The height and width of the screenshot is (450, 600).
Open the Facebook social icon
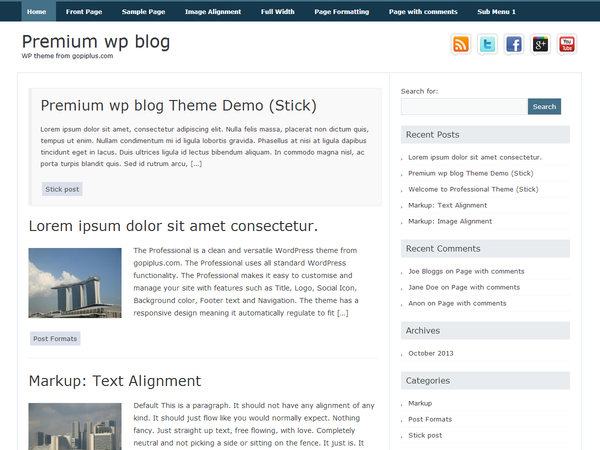pos(514,44)
